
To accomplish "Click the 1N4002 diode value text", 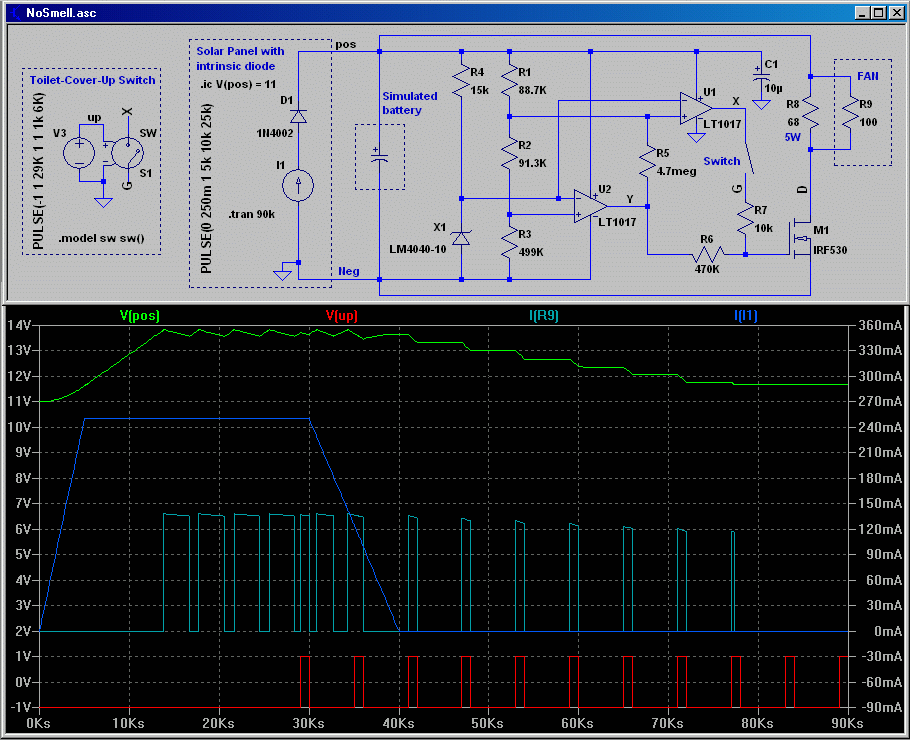I will [x=275, y=133].
